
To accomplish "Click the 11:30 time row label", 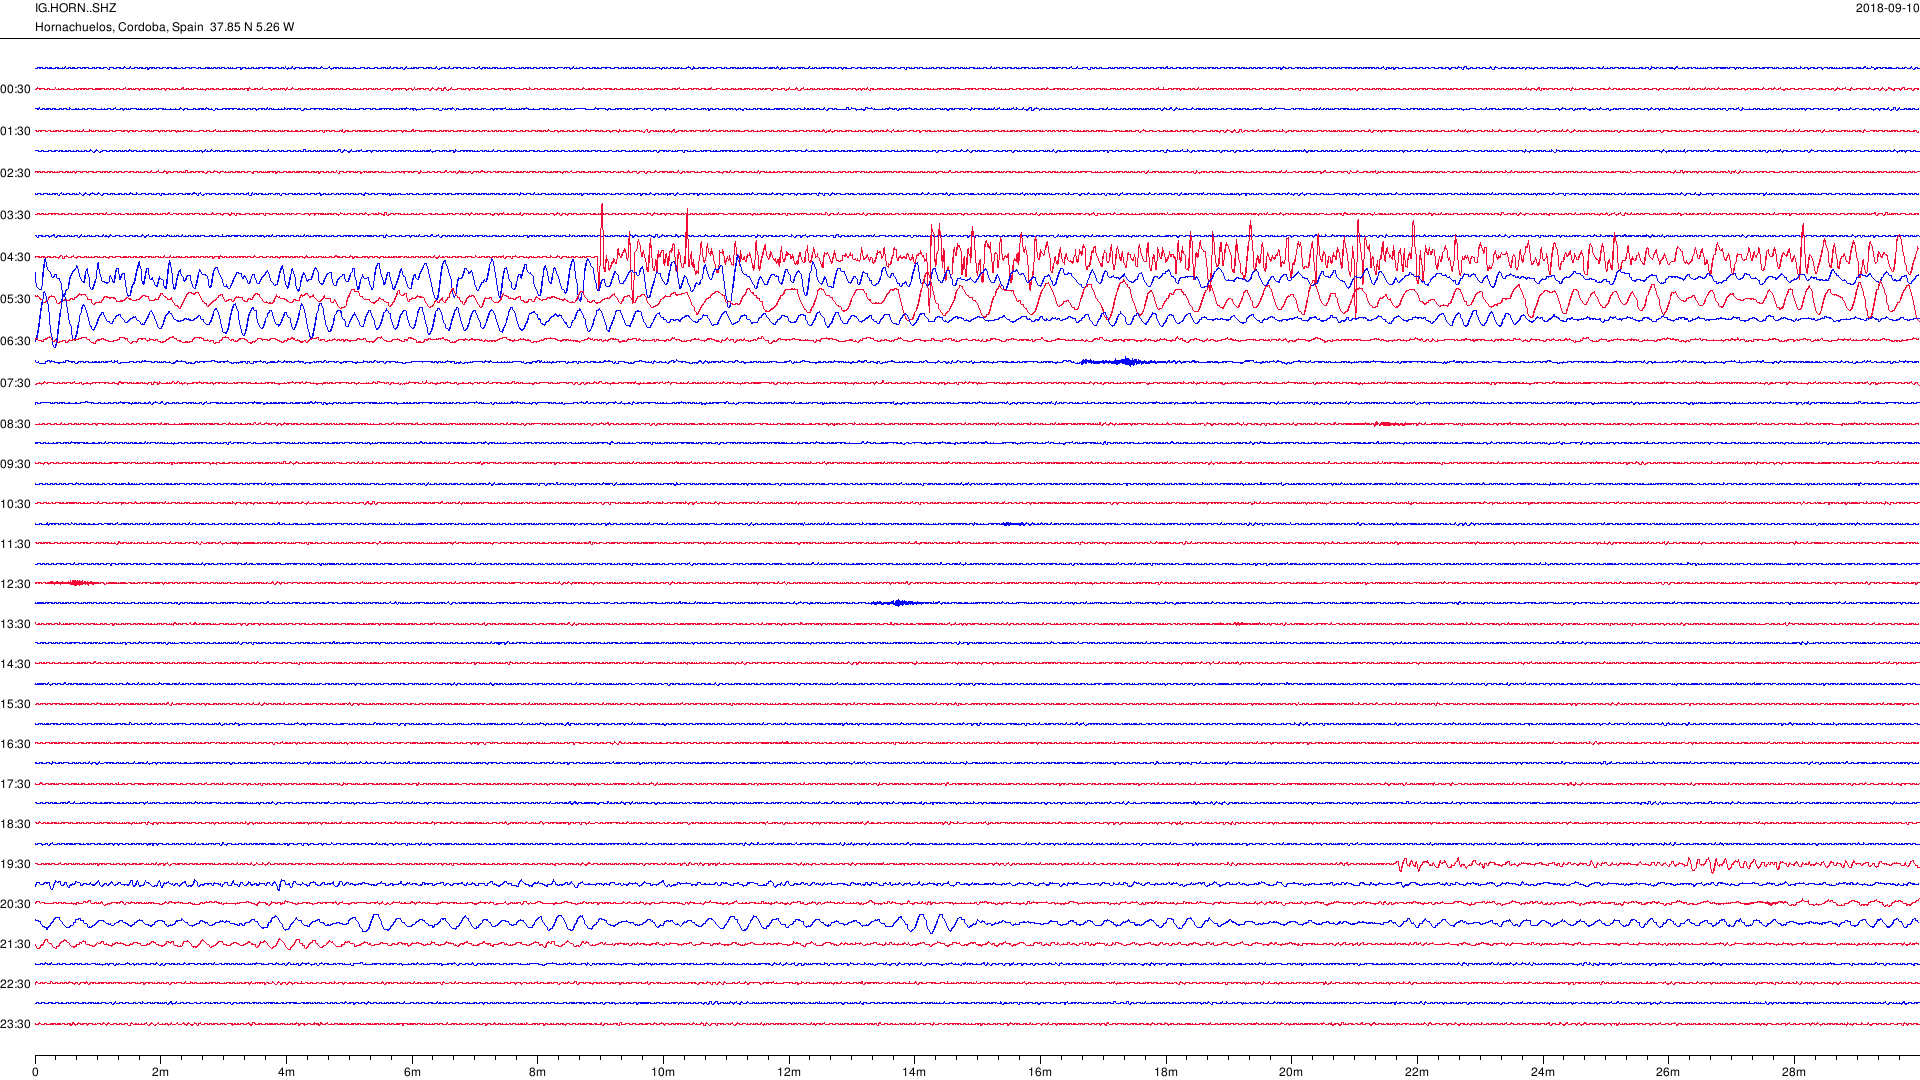I will (x=15, y=544).
